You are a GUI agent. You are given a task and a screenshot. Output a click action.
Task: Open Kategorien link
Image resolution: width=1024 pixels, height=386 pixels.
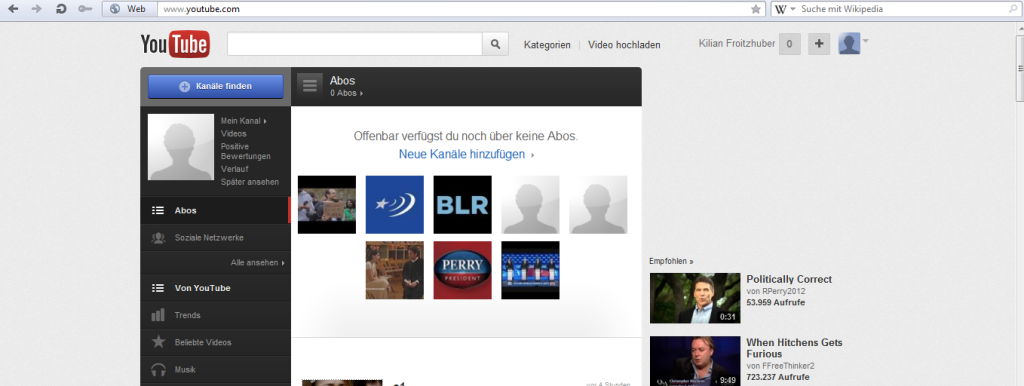pyautogui.click(x=547, y=45)
